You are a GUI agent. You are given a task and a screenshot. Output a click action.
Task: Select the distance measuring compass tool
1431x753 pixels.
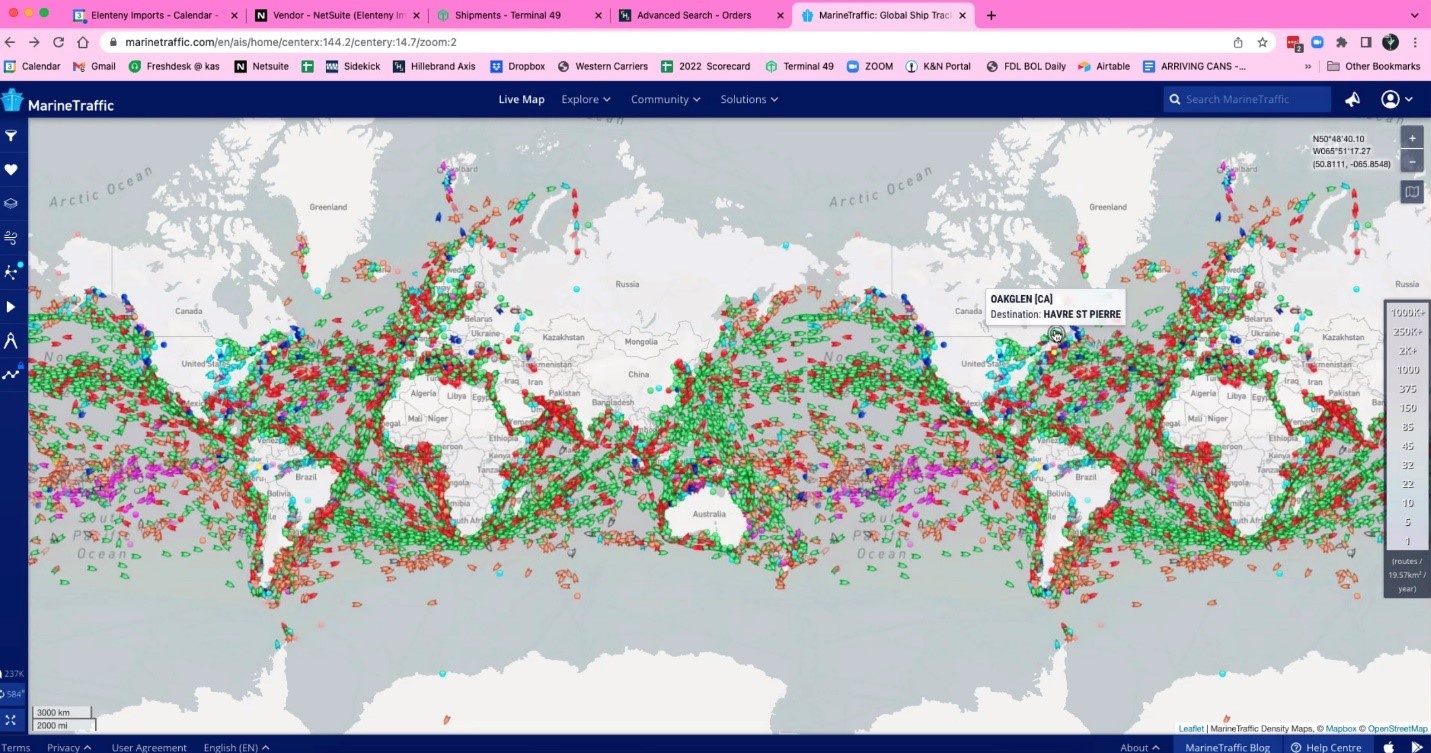tap(11, 341)
